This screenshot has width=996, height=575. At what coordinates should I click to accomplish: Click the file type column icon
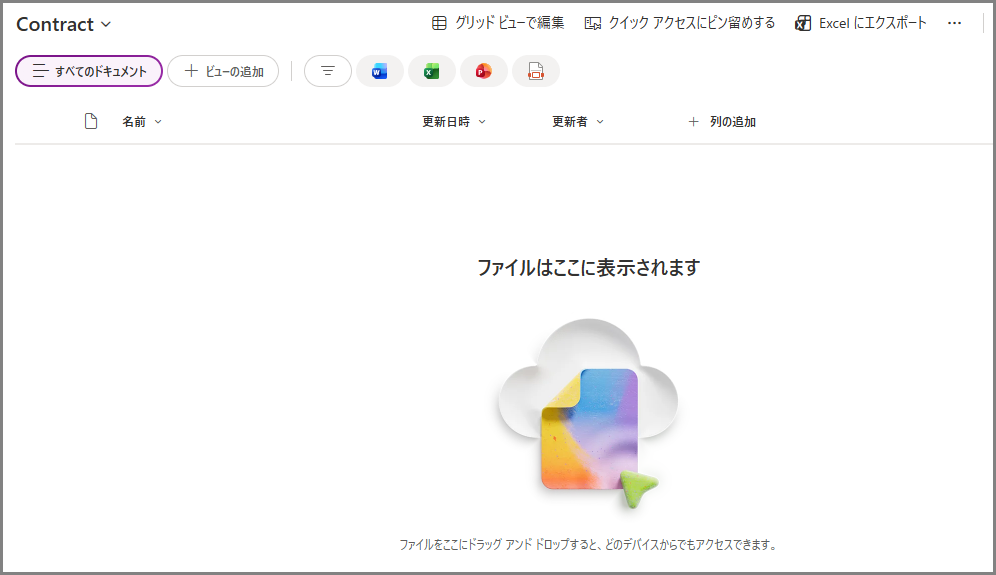91,122
